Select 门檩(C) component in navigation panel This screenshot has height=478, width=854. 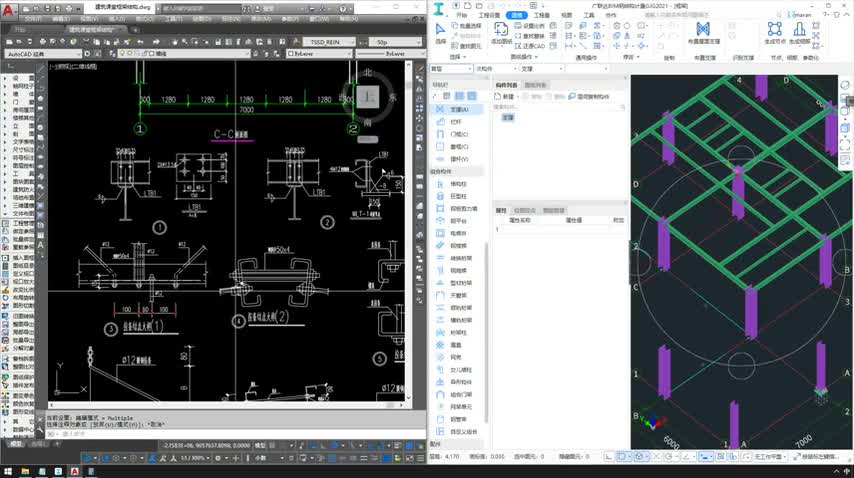(459, 134)
